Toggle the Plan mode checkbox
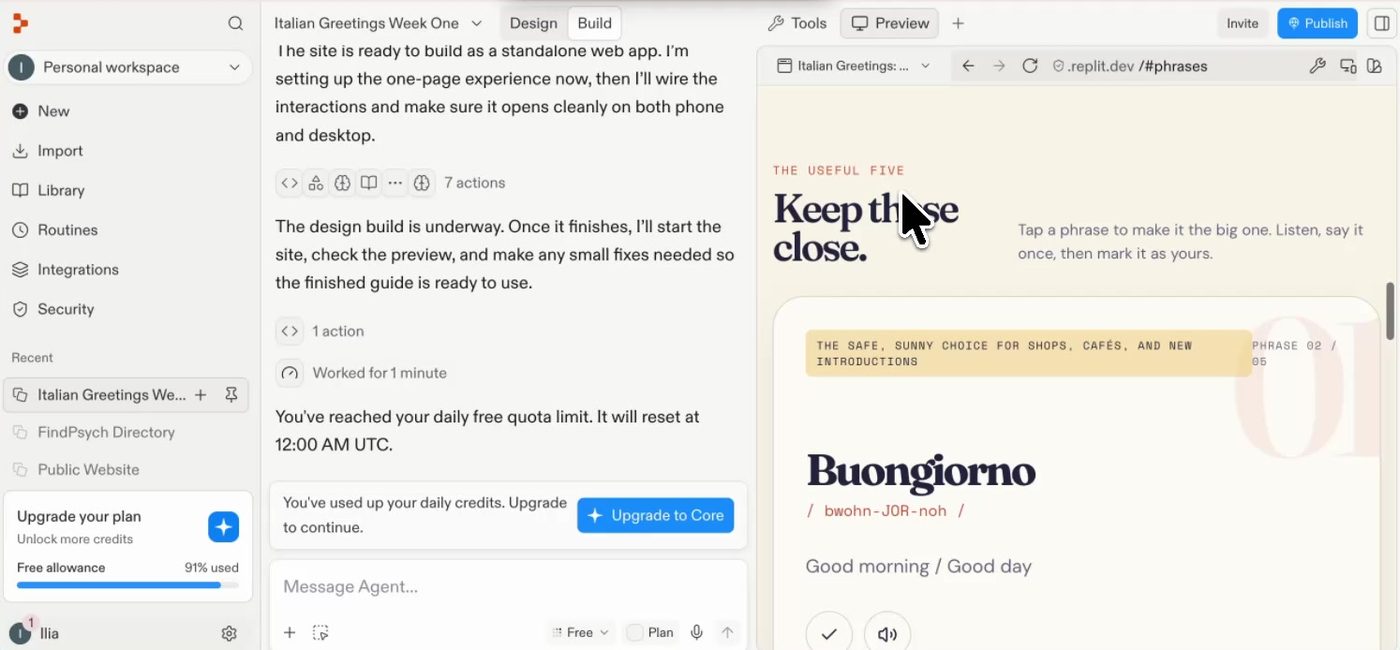 point(635,632)
